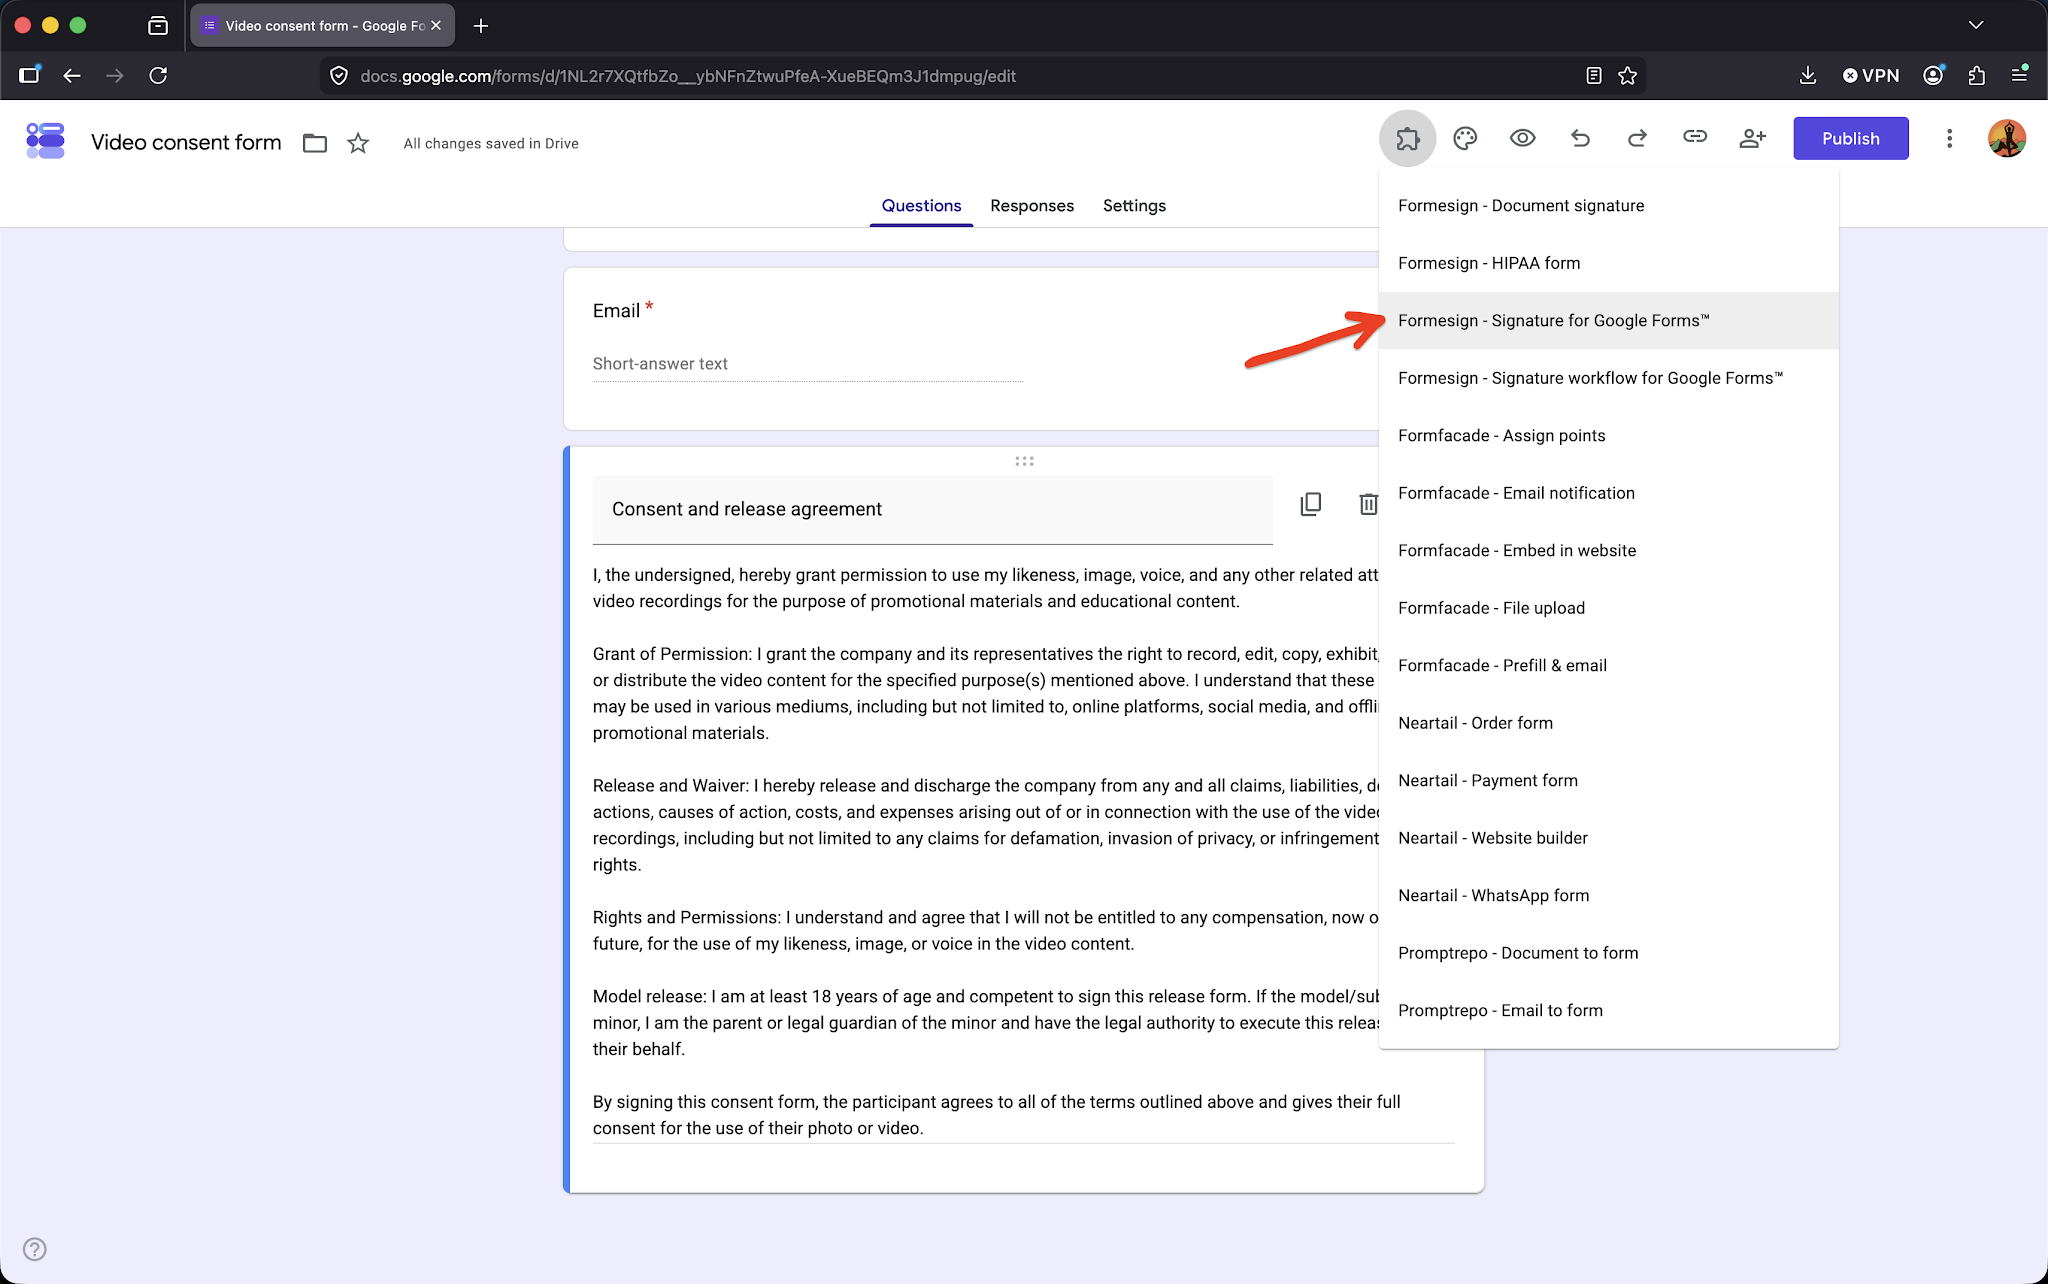Open the More options three-dot menu
2048x1284 pixels.
1949,138
